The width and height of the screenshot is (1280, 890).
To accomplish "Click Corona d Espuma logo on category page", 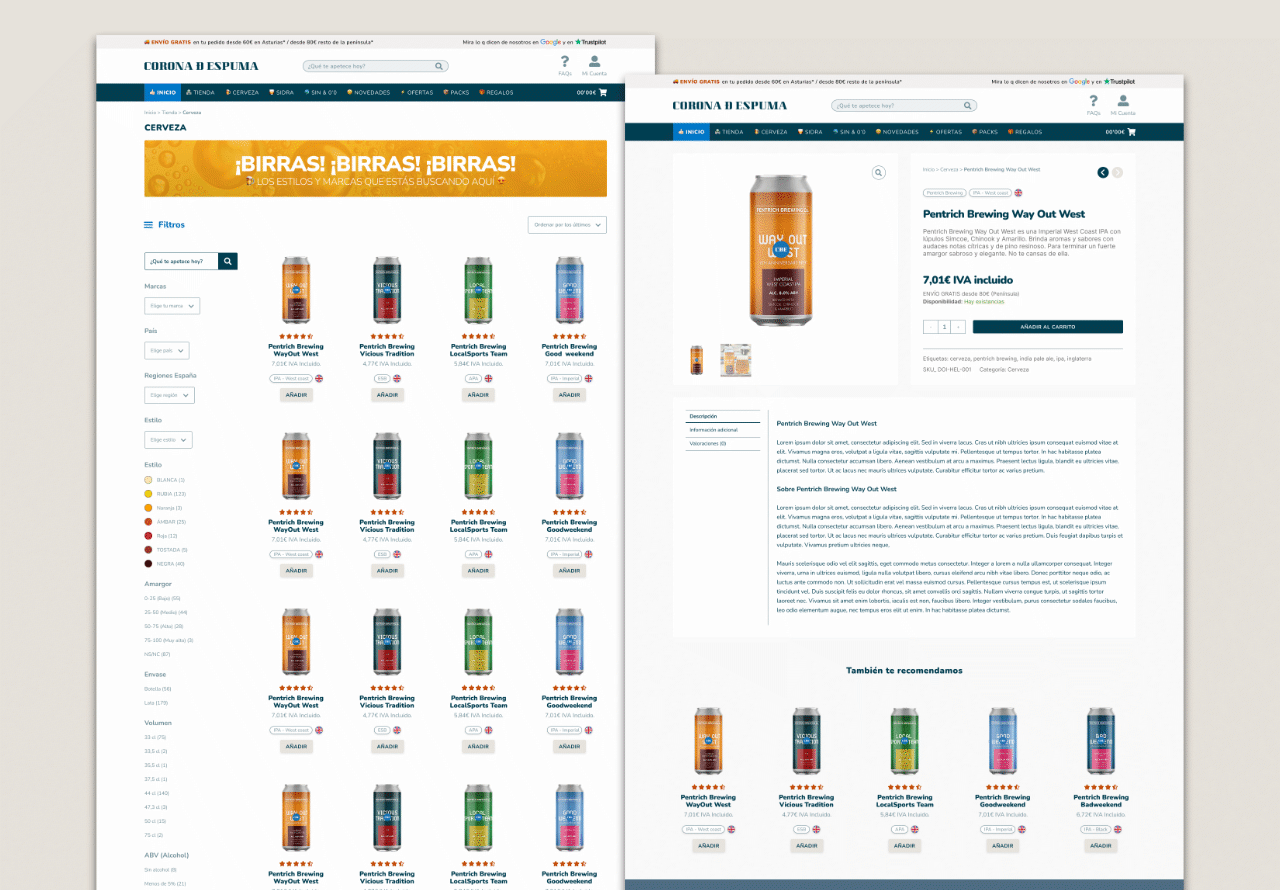I will point(201,66).
